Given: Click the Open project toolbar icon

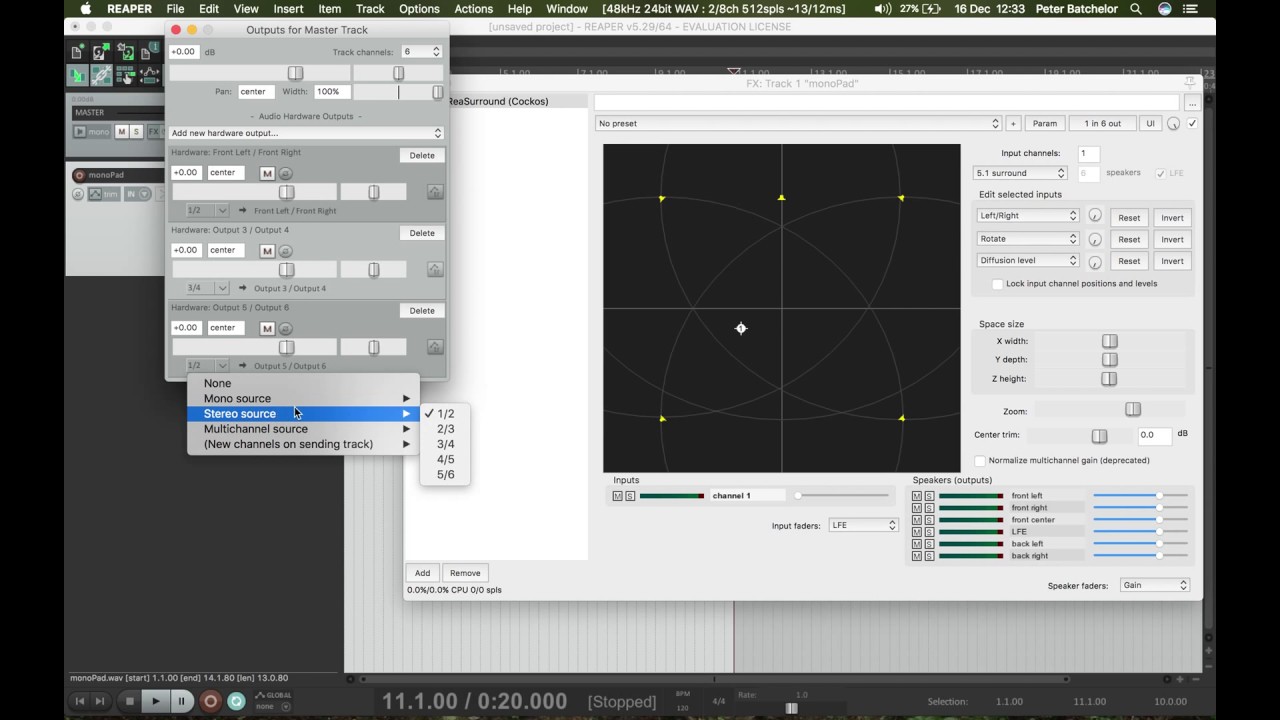Looking at the screenshot, I should 102,52.
